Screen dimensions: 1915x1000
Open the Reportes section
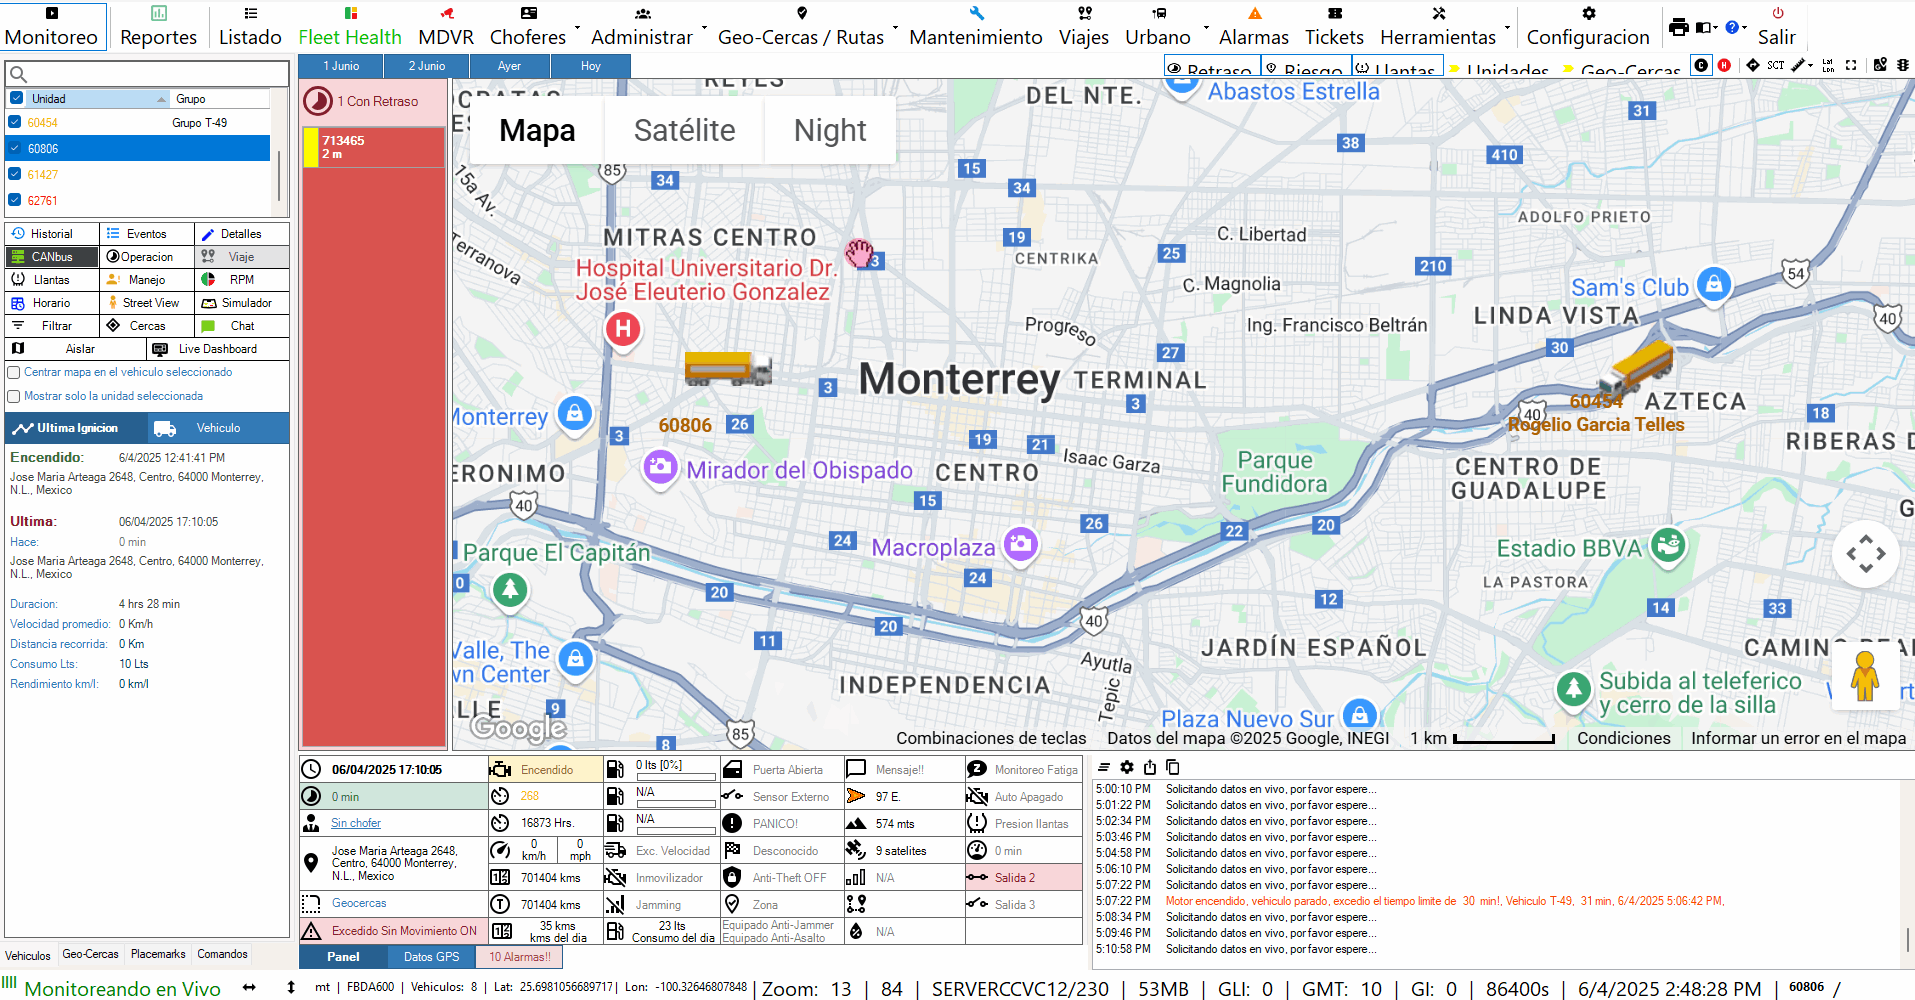(x=158, y=26)
